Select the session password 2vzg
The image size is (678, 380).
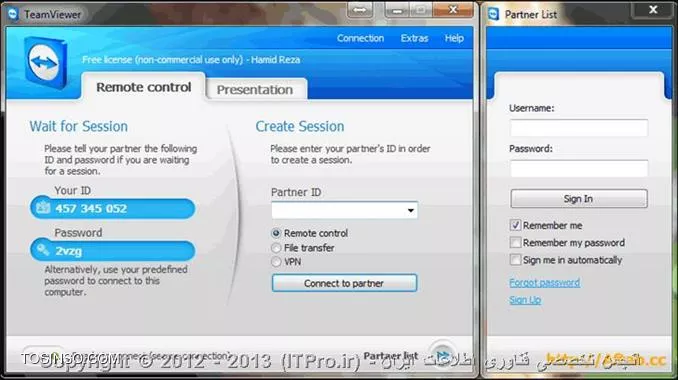68,251
